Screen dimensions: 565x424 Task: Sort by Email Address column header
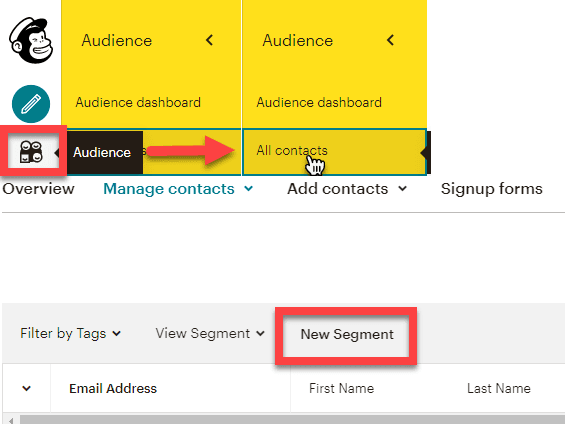(x=113, y=388)
